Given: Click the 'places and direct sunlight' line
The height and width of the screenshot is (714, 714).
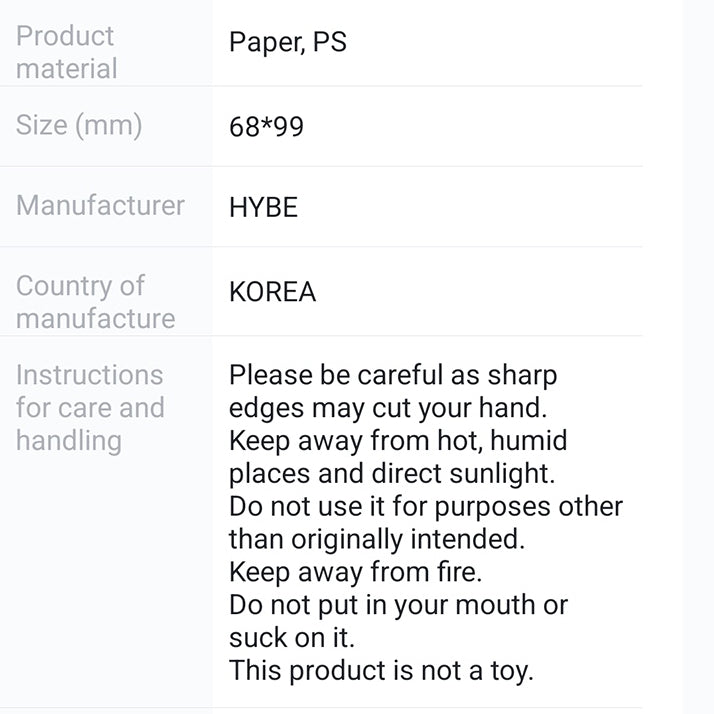Looking at the screenshot, I should (391, 473).
